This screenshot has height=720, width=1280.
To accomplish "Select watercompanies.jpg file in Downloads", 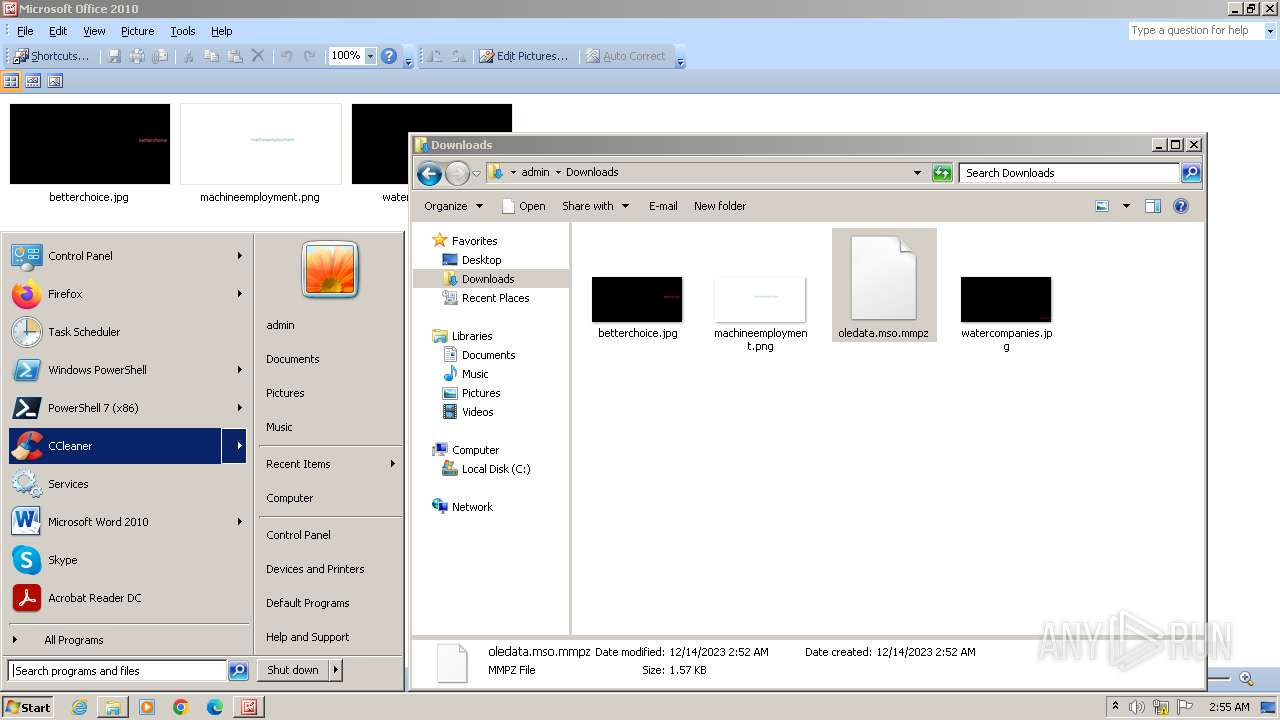I will [x=1006, y=314].
